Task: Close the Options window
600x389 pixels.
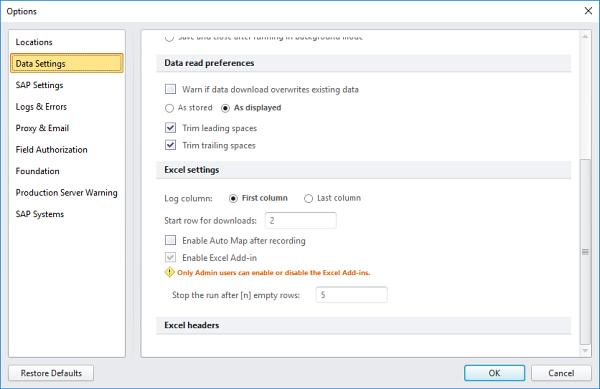Action: [x=588, y=11]
